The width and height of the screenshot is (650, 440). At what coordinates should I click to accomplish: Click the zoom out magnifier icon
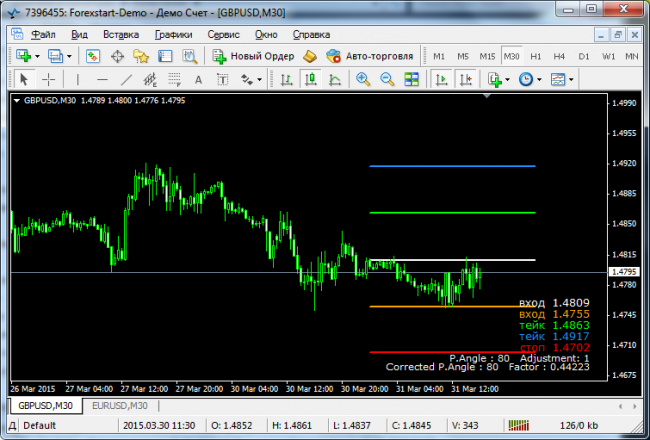coord(386,79)
